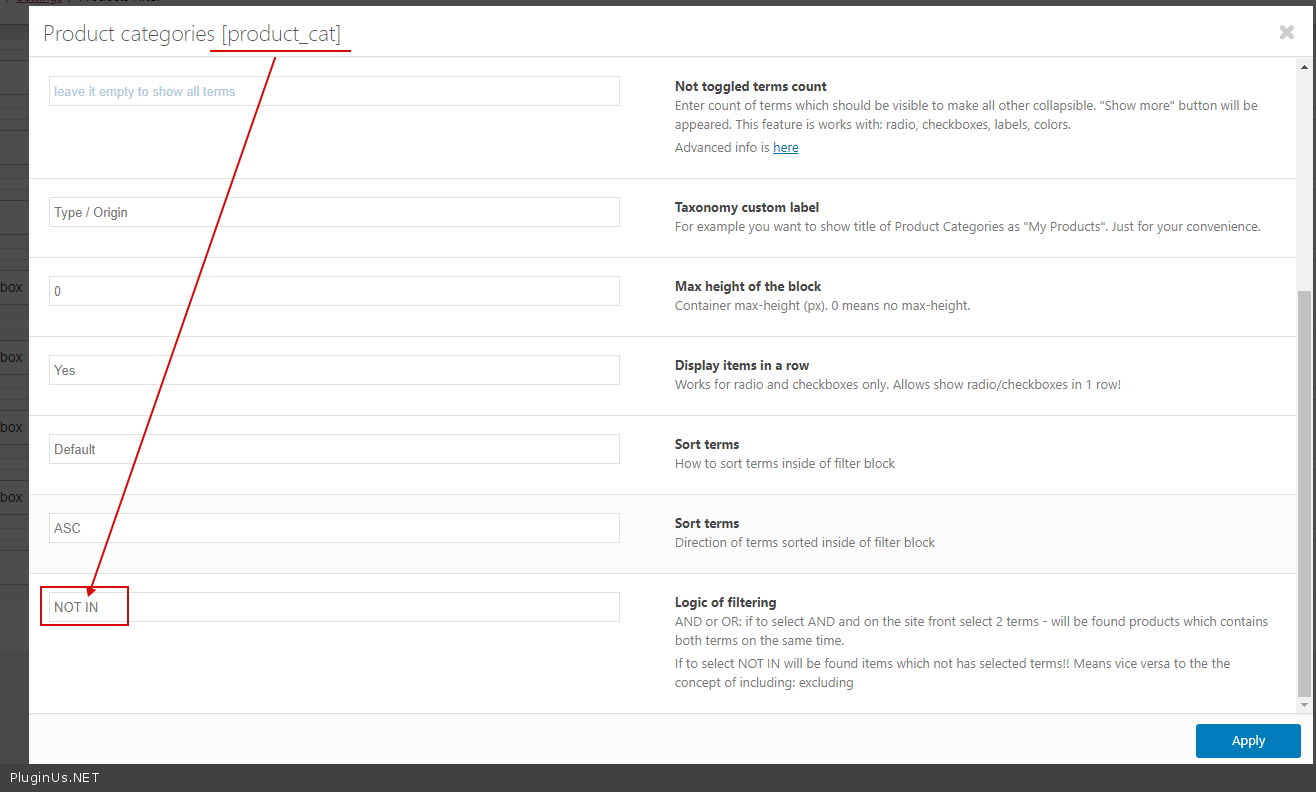This screenshot has height=792, width=1316.
Task: Click the 'Logic of filtering' heading
Action: 725,603
